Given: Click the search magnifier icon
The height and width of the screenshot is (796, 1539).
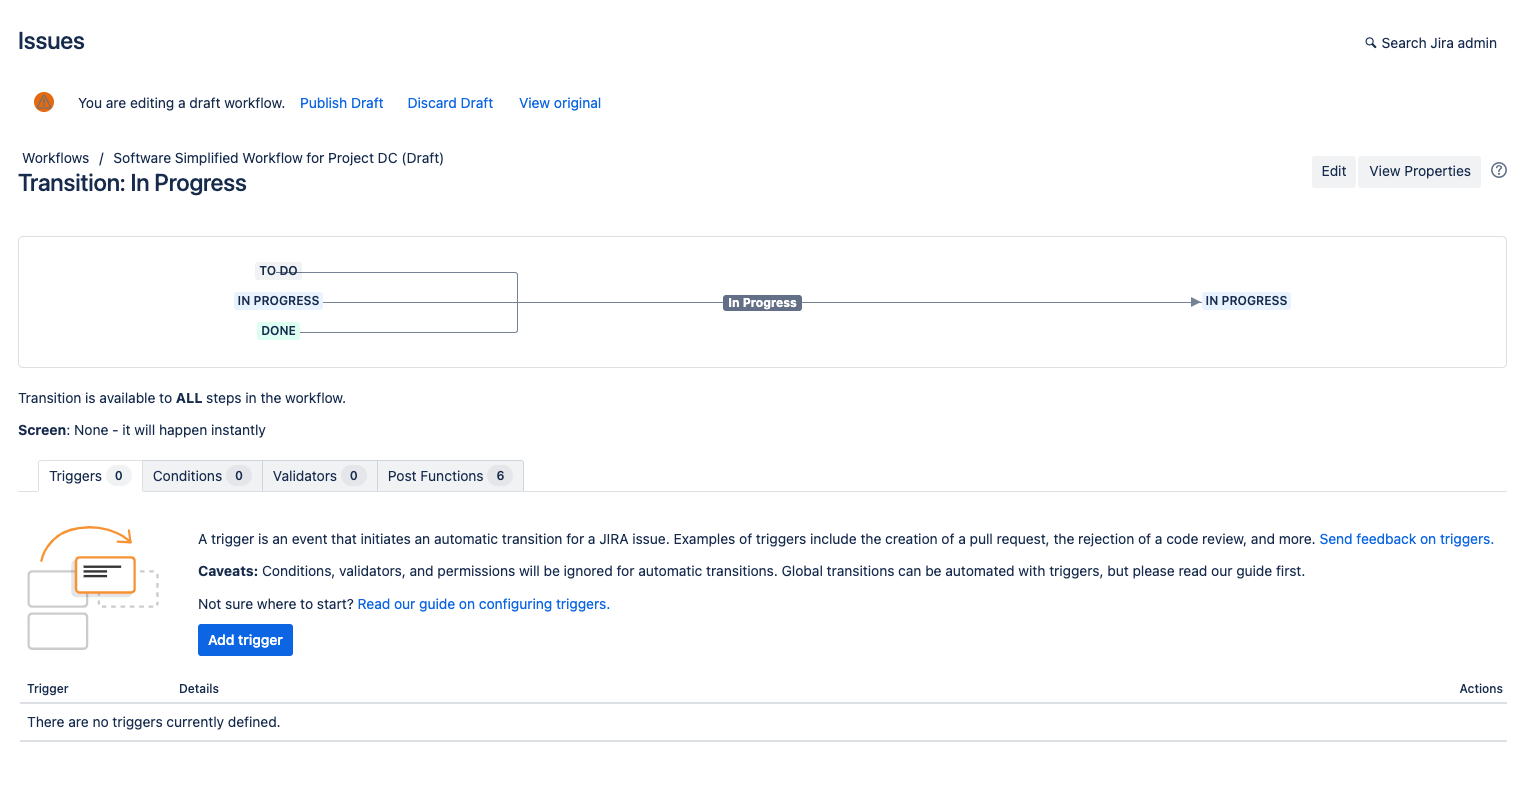Looking at the screenshot, I should (x=1370, y=43).
